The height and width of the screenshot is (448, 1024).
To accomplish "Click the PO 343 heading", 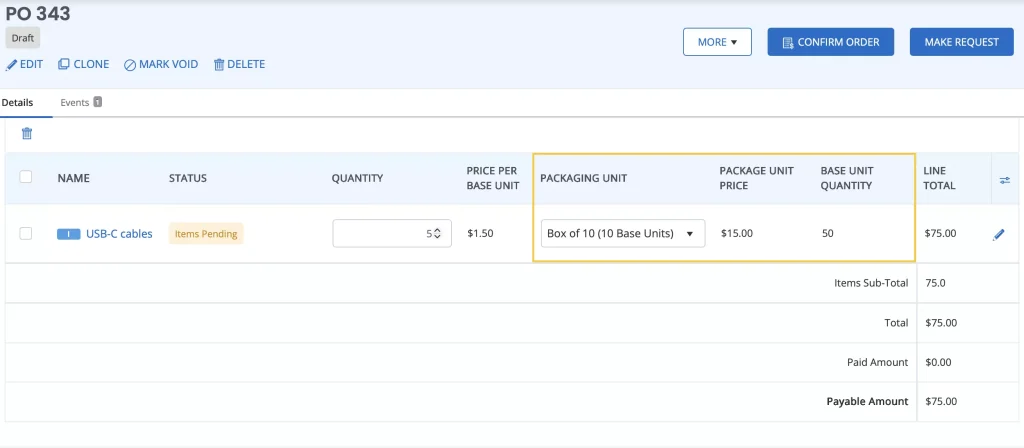I will (38, 13).
